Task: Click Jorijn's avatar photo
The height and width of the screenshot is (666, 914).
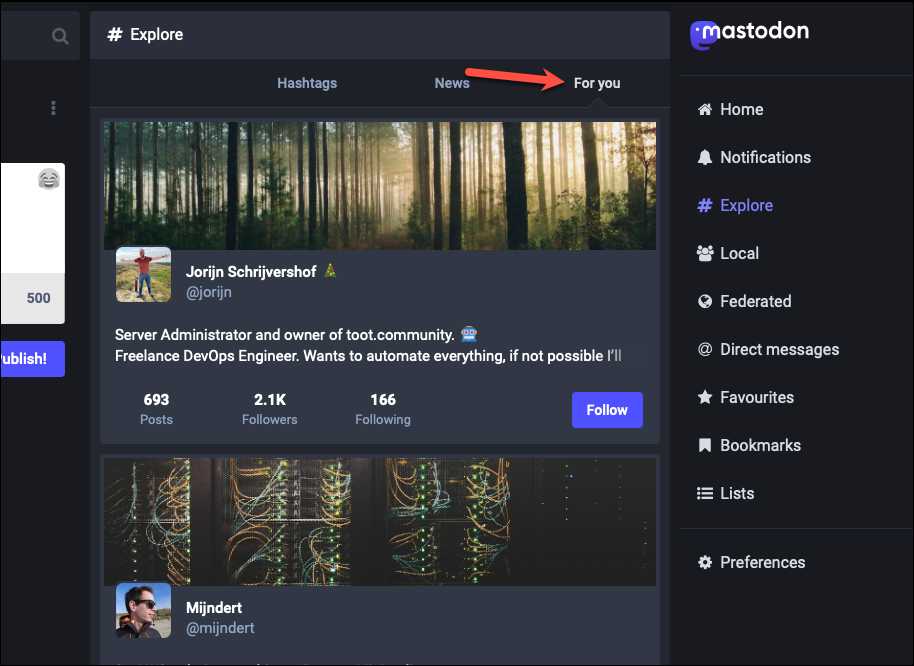Action: point(143,274)
